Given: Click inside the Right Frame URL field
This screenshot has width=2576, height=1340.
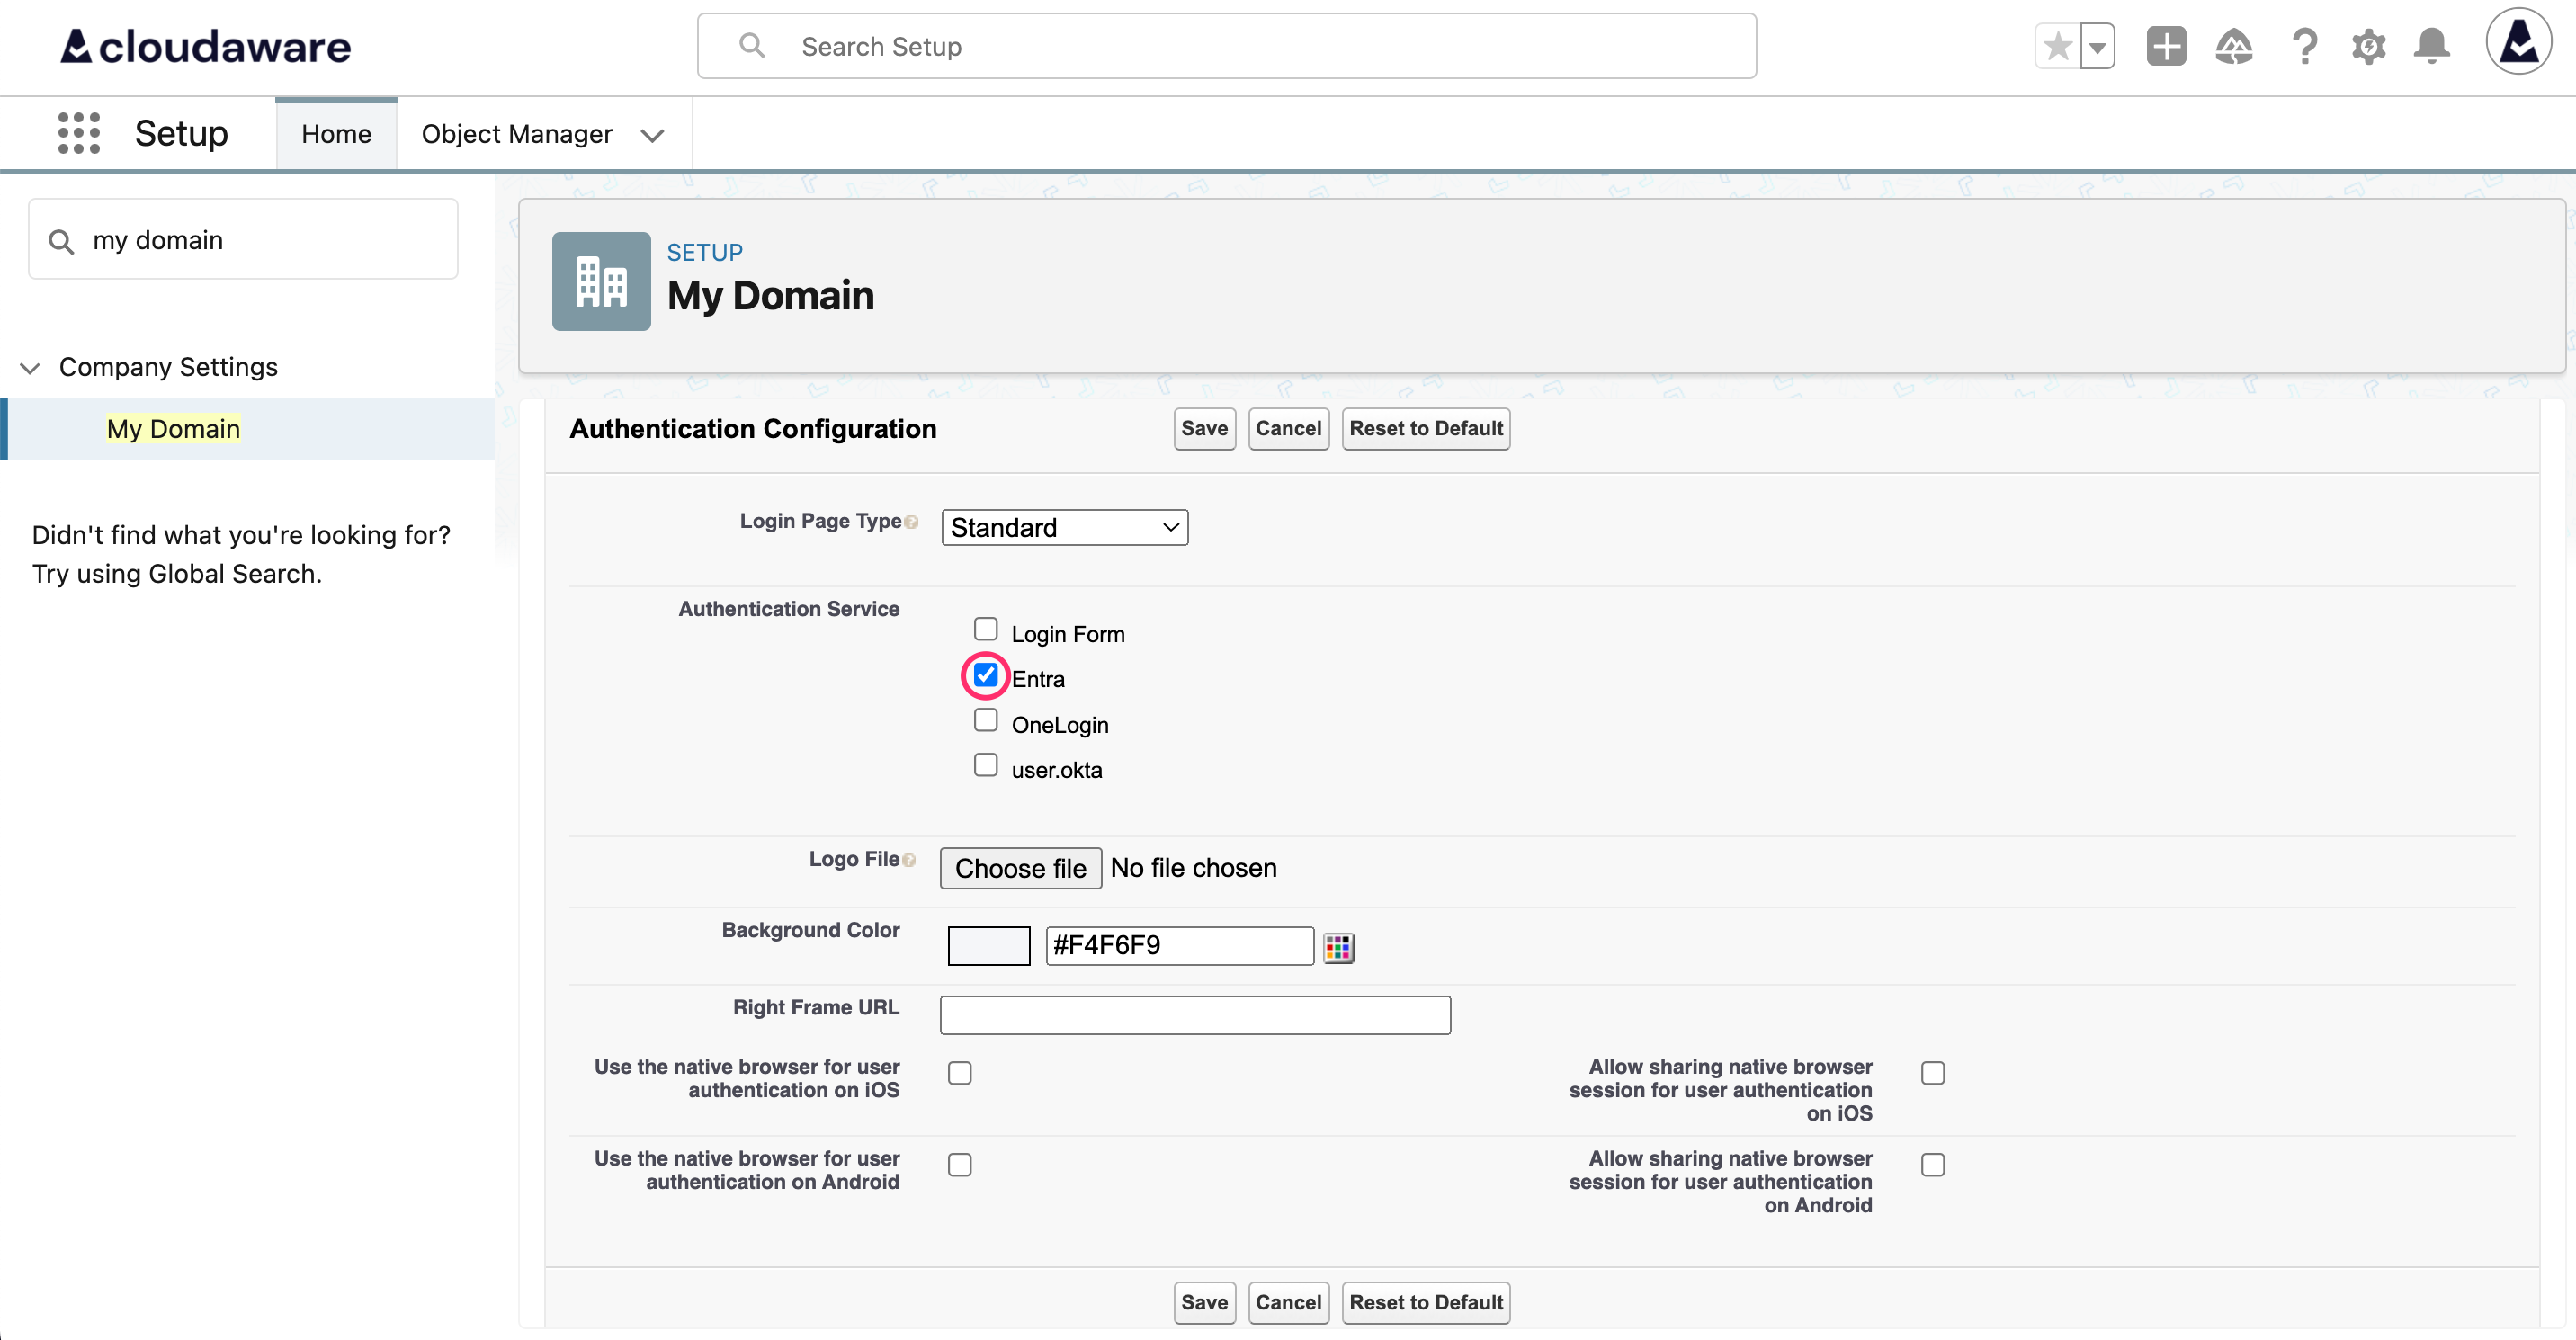Looking at the screenshot, I should tap(1194, 1014).
